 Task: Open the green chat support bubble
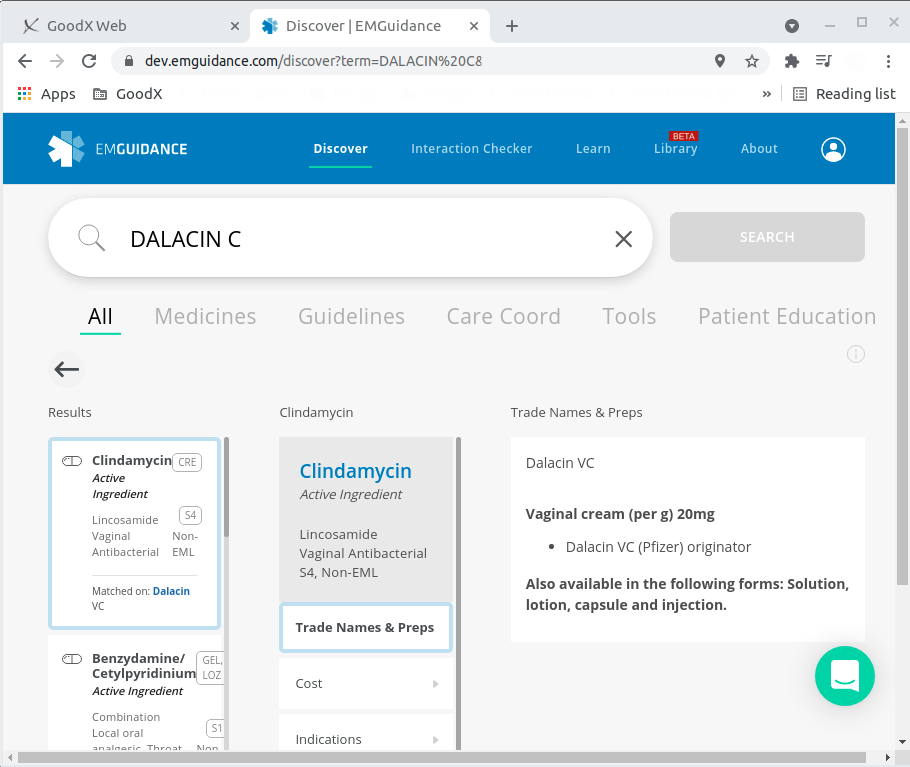tap(844, 676)
